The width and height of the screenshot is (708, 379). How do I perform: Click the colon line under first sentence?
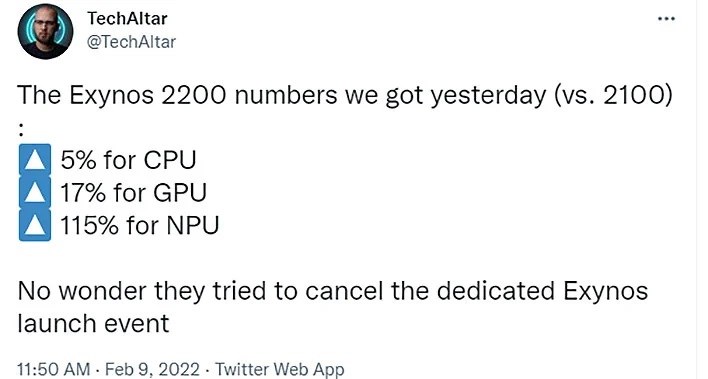coord(20,129)
